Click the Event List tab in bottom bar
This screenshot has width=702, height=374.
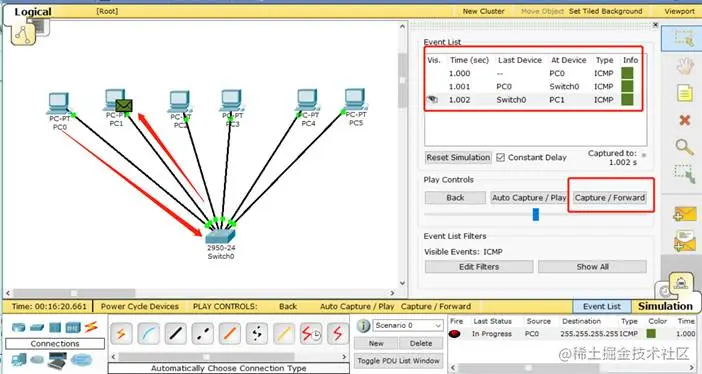pos(602,306)
